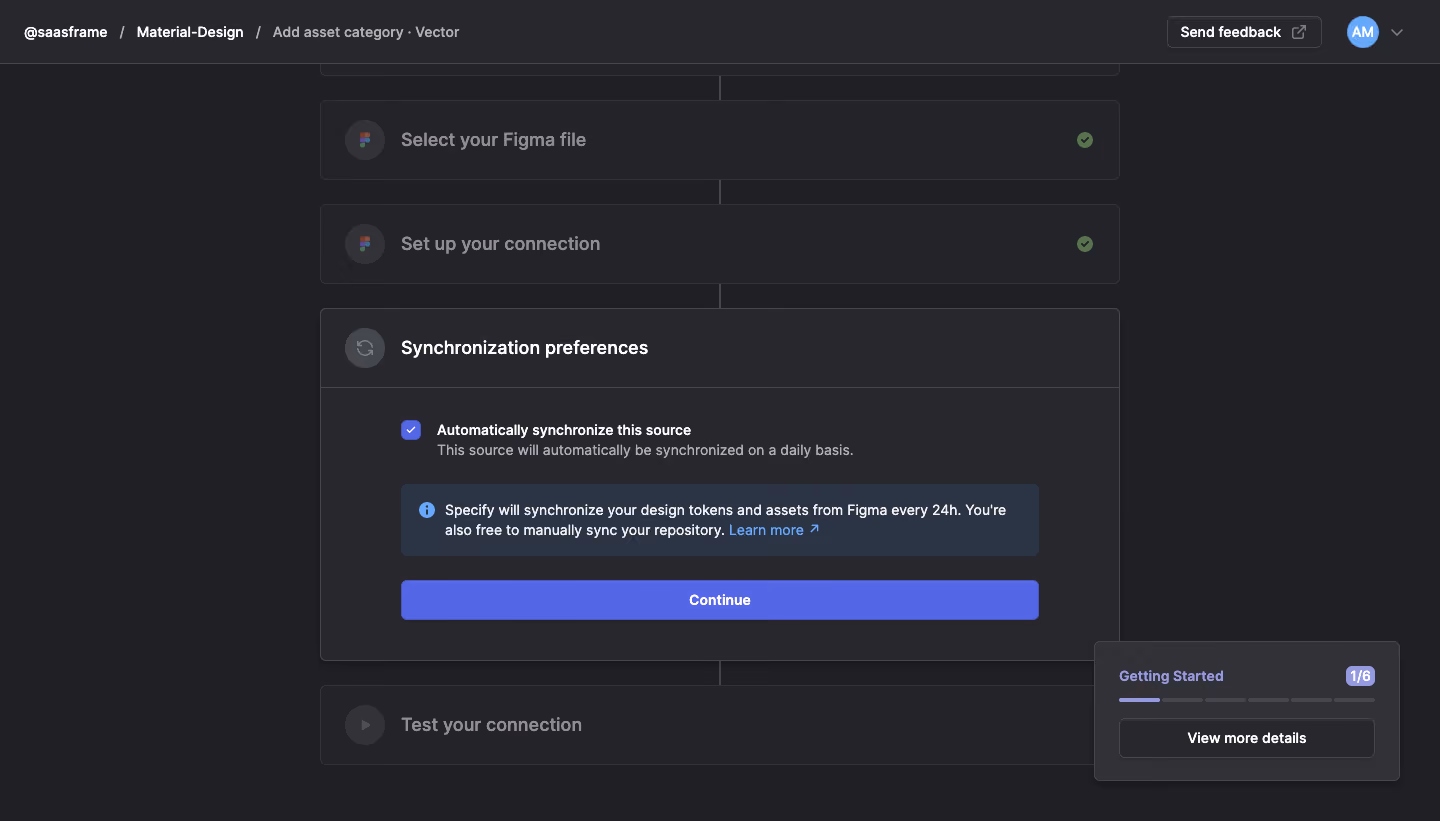Viewport: 1440px width, 821px height.
Task: Click 'This source will automatically be synchronized' description
Action: pos(645,450)
